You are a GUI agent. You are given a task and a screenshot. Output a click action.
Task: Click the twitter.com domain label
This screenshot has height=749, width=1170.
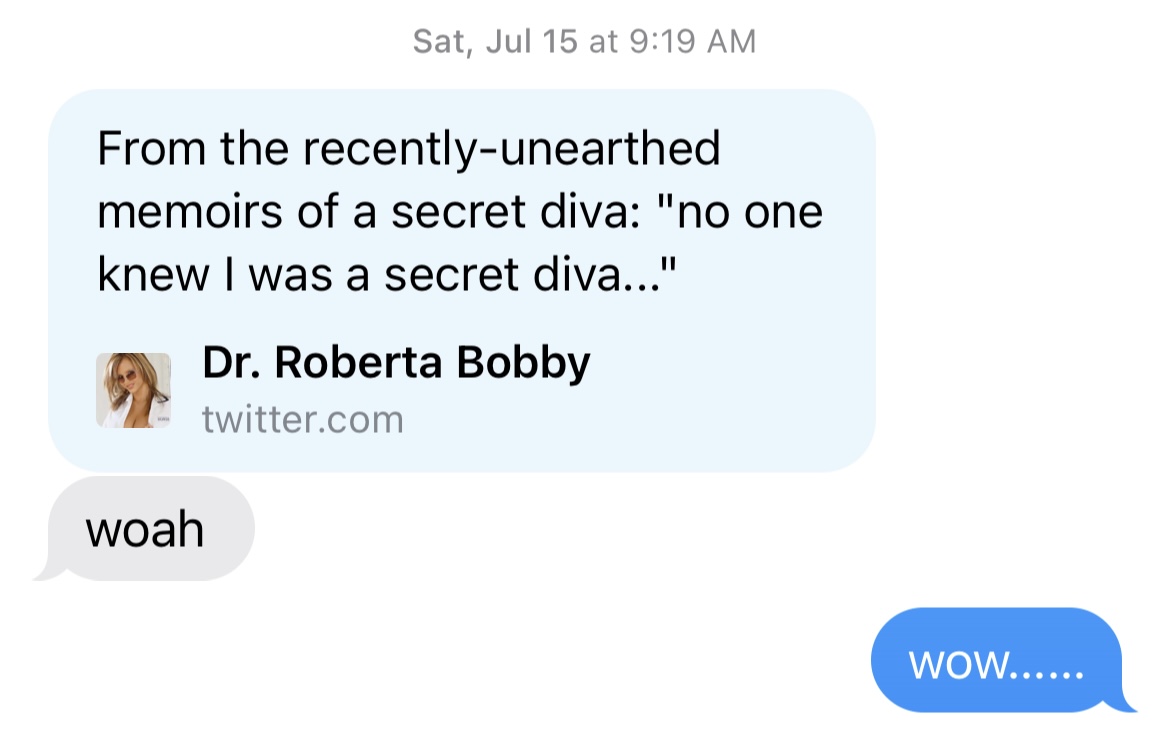click(303, 419)
